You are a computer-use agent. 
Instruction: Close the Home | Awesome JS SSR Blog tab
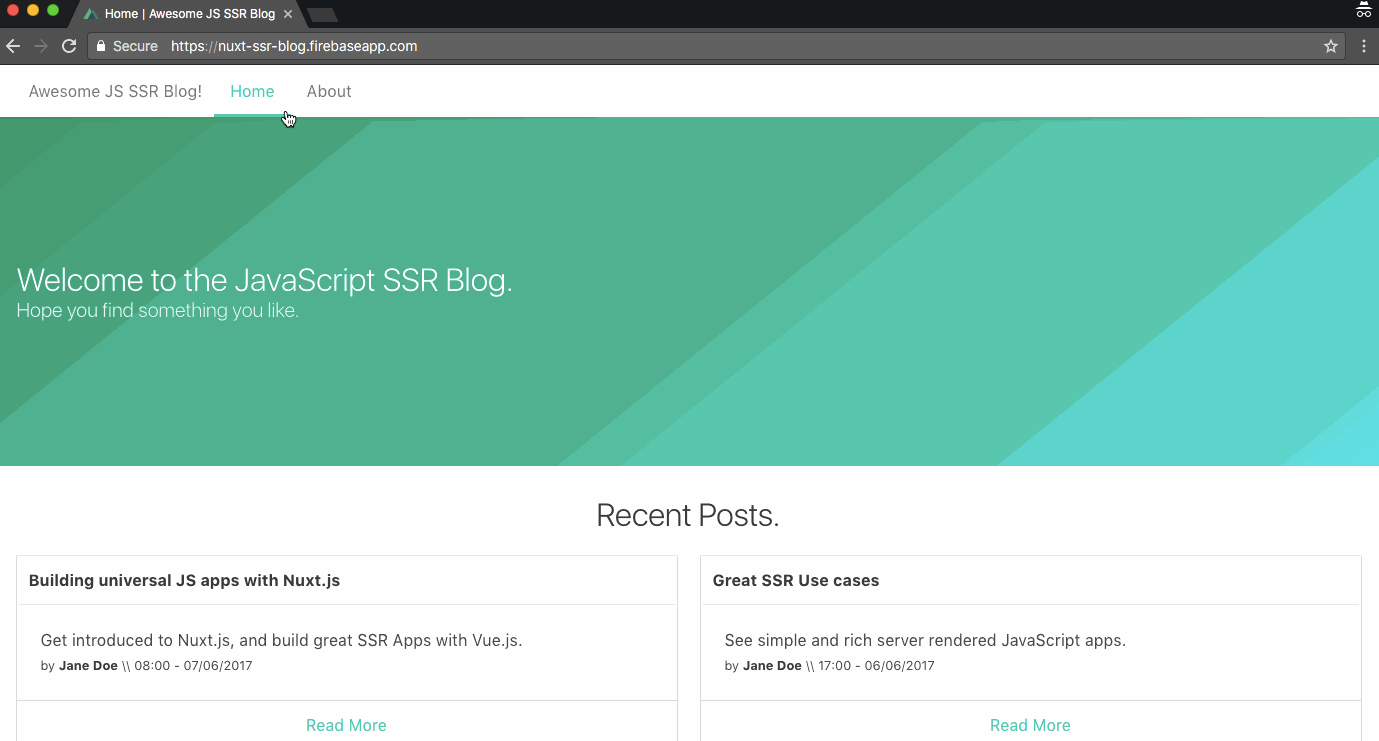[x=287, y=14]
